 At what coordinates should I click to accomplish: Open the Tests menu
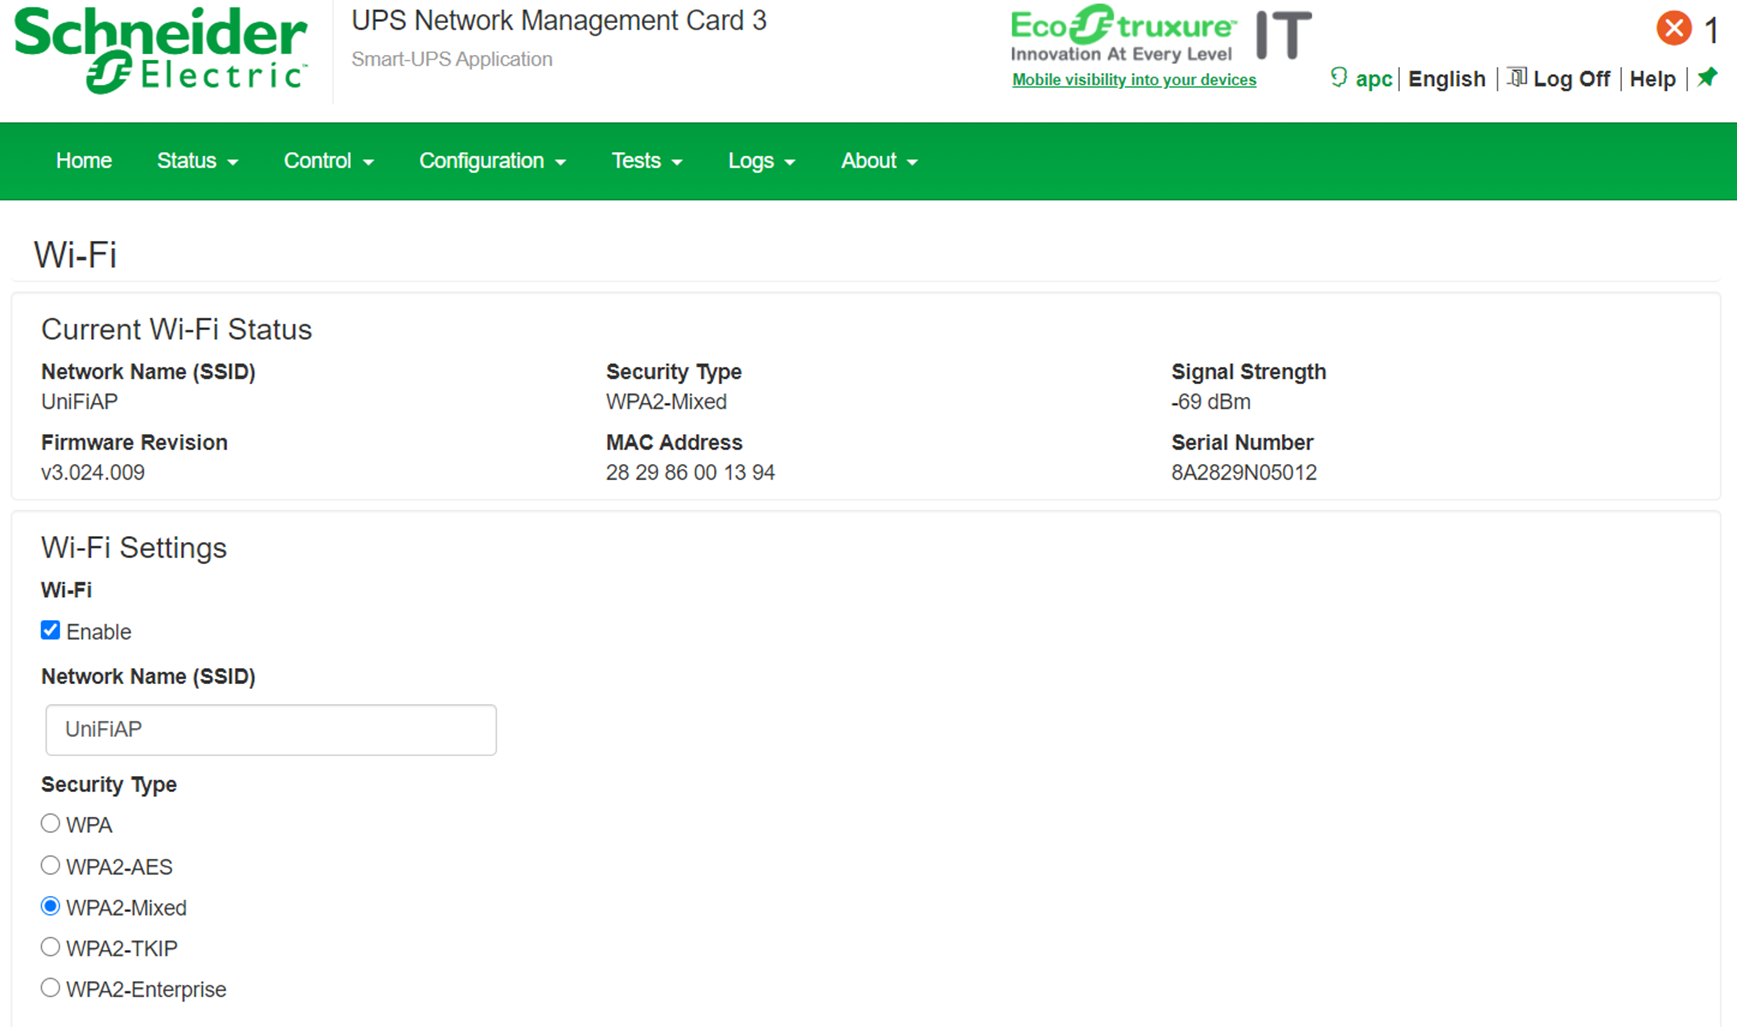[646, 161]
